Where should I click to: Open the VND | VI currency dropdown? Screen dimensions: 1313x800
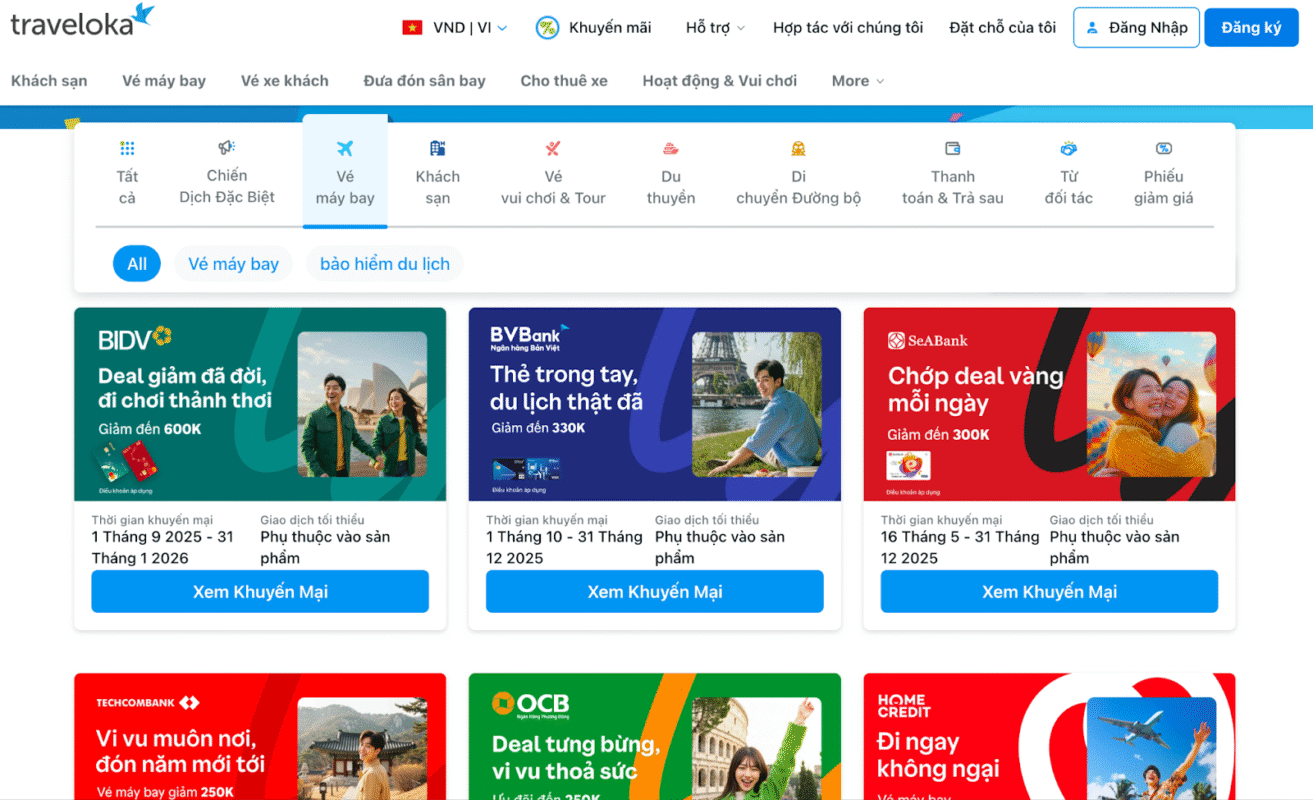455,28
